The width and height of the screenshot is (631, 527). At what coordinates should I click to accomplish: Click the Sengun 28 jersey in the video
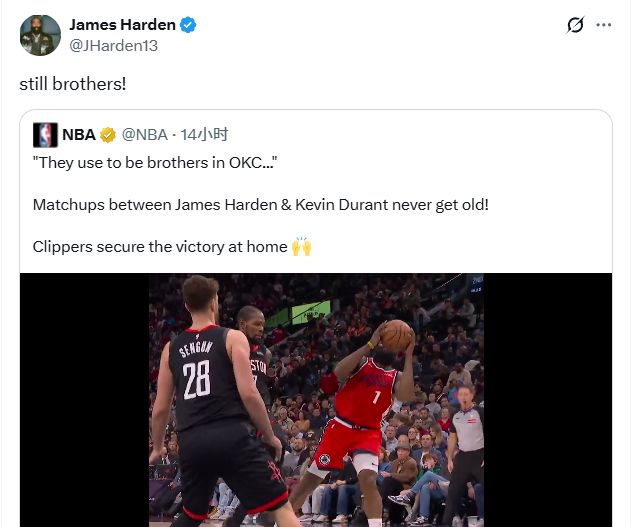click(197, 376)
